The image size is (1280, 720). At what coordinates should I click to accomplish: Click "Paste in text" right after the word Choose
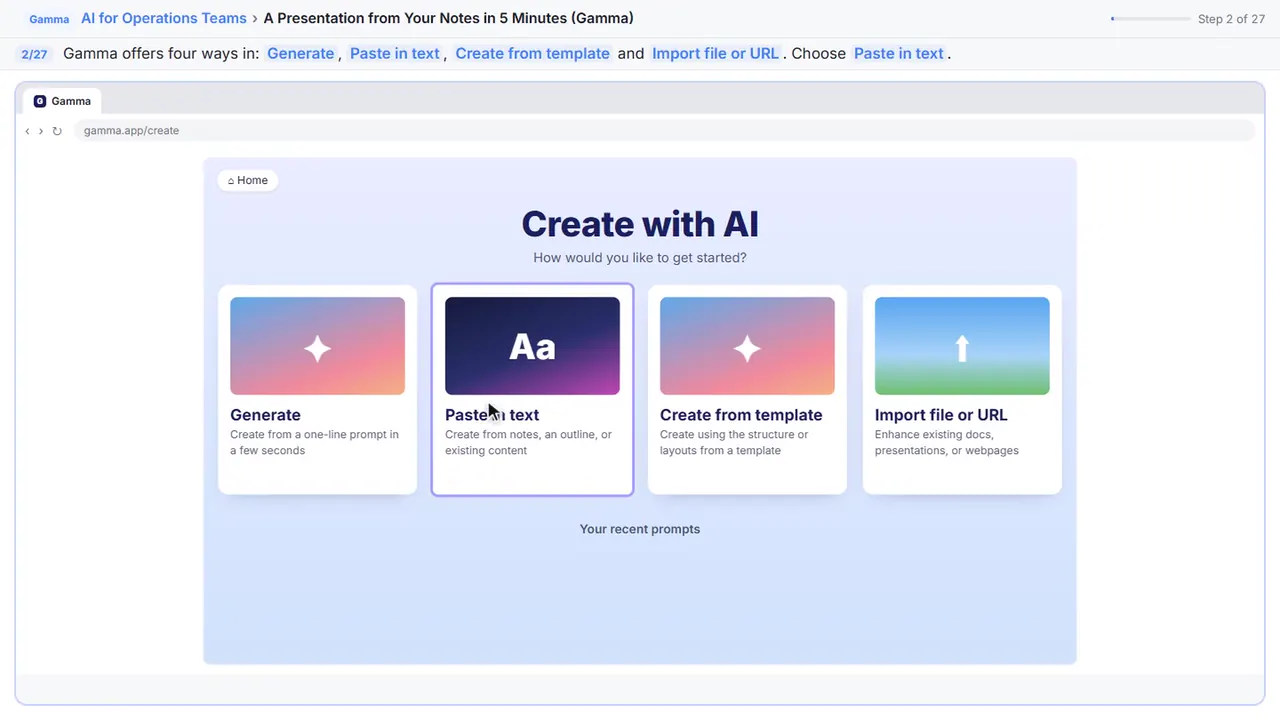pos(899,53)
